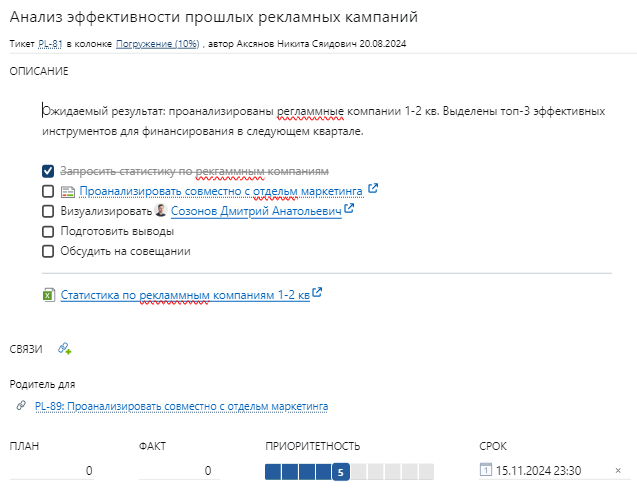
Task: Open ticket link PL-81
Action: click(x=50, y=44)
